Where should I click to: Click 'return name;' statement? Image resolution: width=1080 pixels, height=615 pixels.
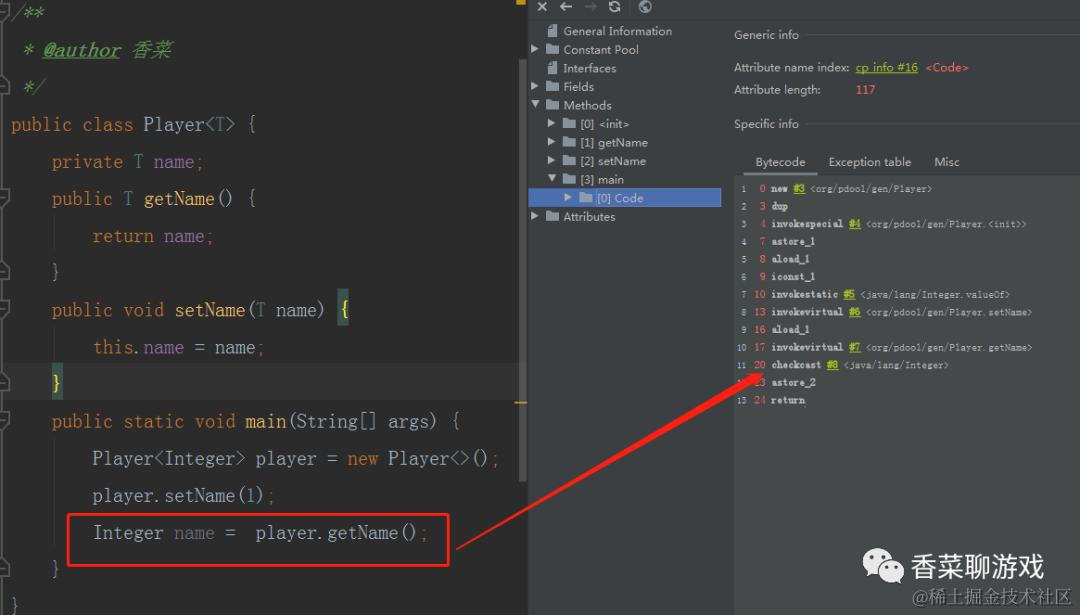coord(153,236)
